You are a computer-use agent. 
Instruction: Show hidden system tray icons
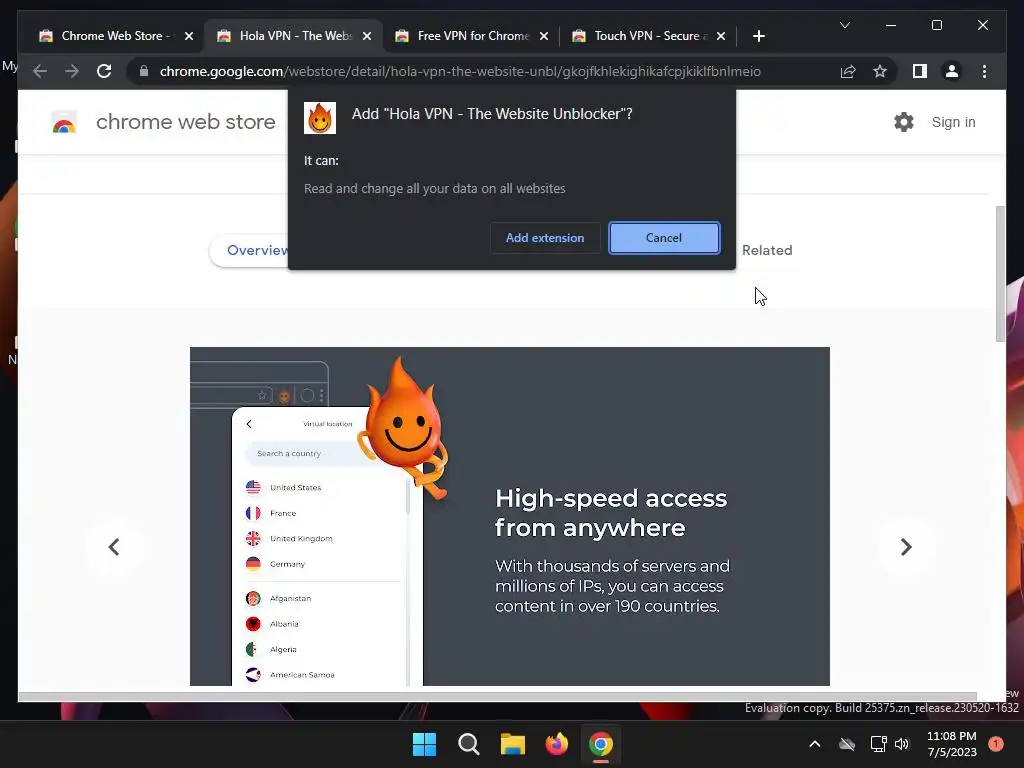[x=814, y=744]
